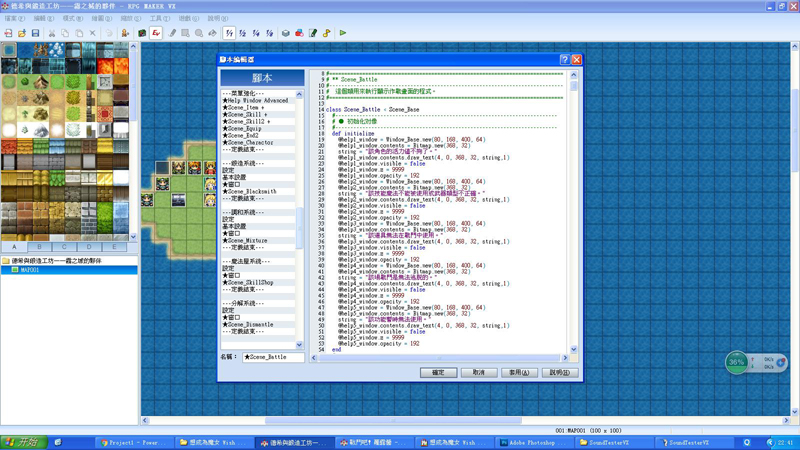Click the script name field ★Scene_Battle
The image size is (800, 450).
coord(273,357)
